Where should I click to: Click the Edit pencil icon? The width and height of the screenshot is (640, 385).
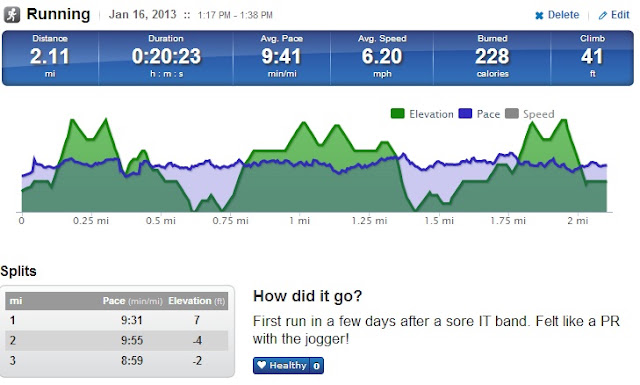click(x=602, y=16)
